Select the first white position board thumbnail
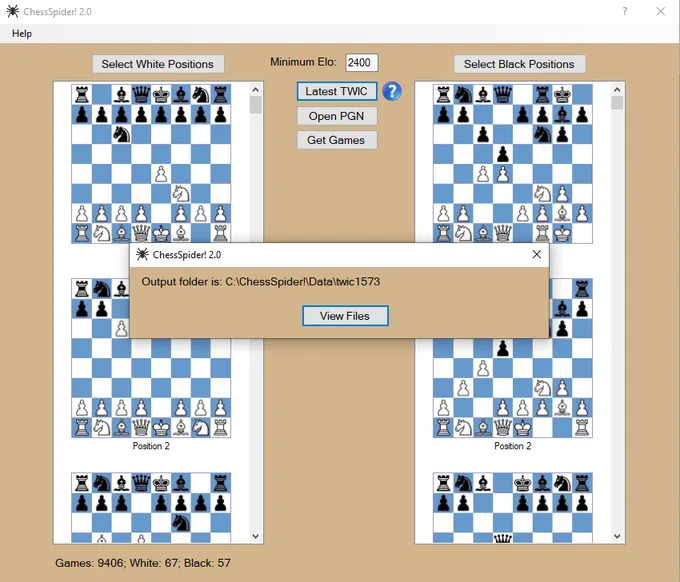This screenshot has width=680, height=582. 151,163
